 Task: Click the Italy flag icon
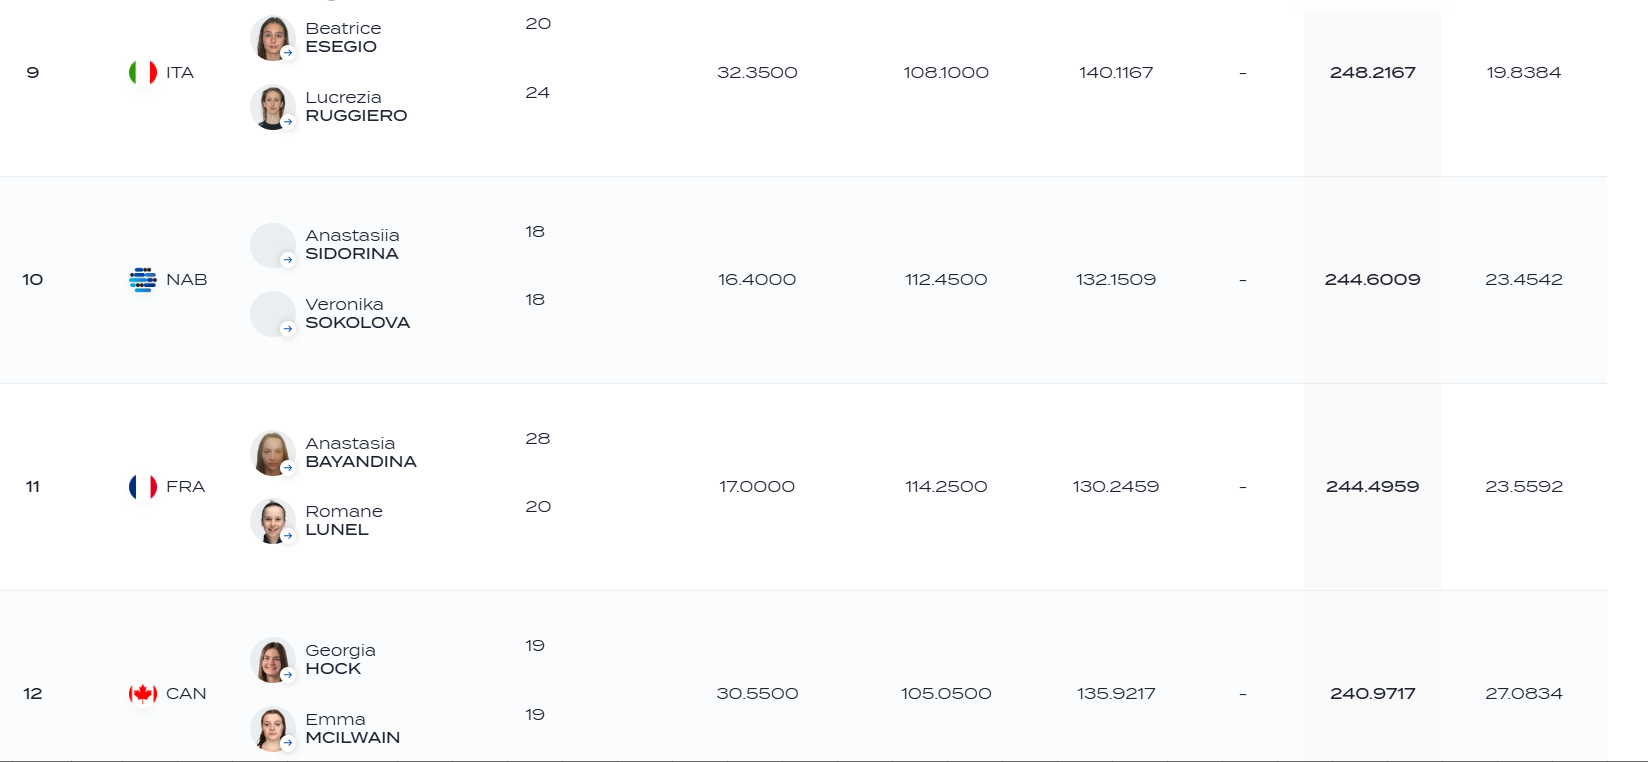(x=143, y=72)
